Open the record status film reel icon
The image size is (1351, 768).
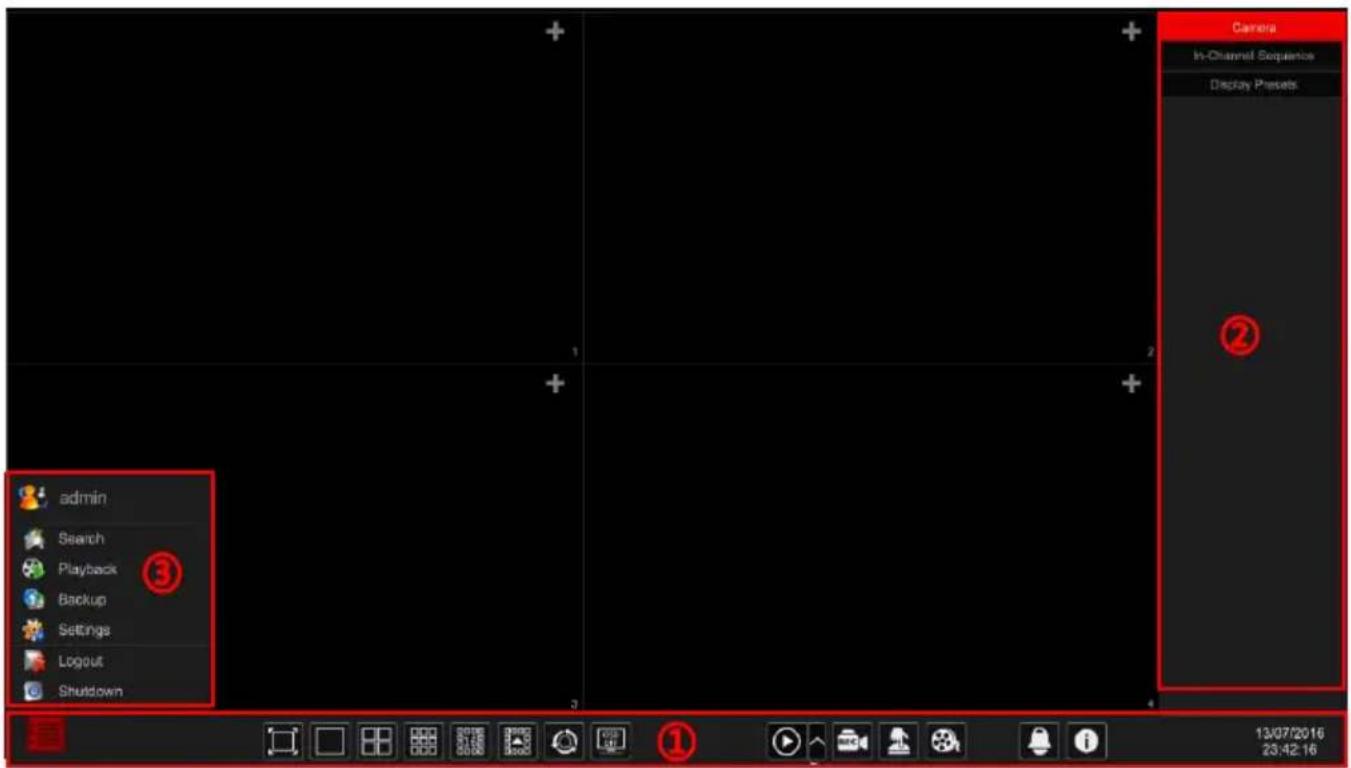pos(945,741)
